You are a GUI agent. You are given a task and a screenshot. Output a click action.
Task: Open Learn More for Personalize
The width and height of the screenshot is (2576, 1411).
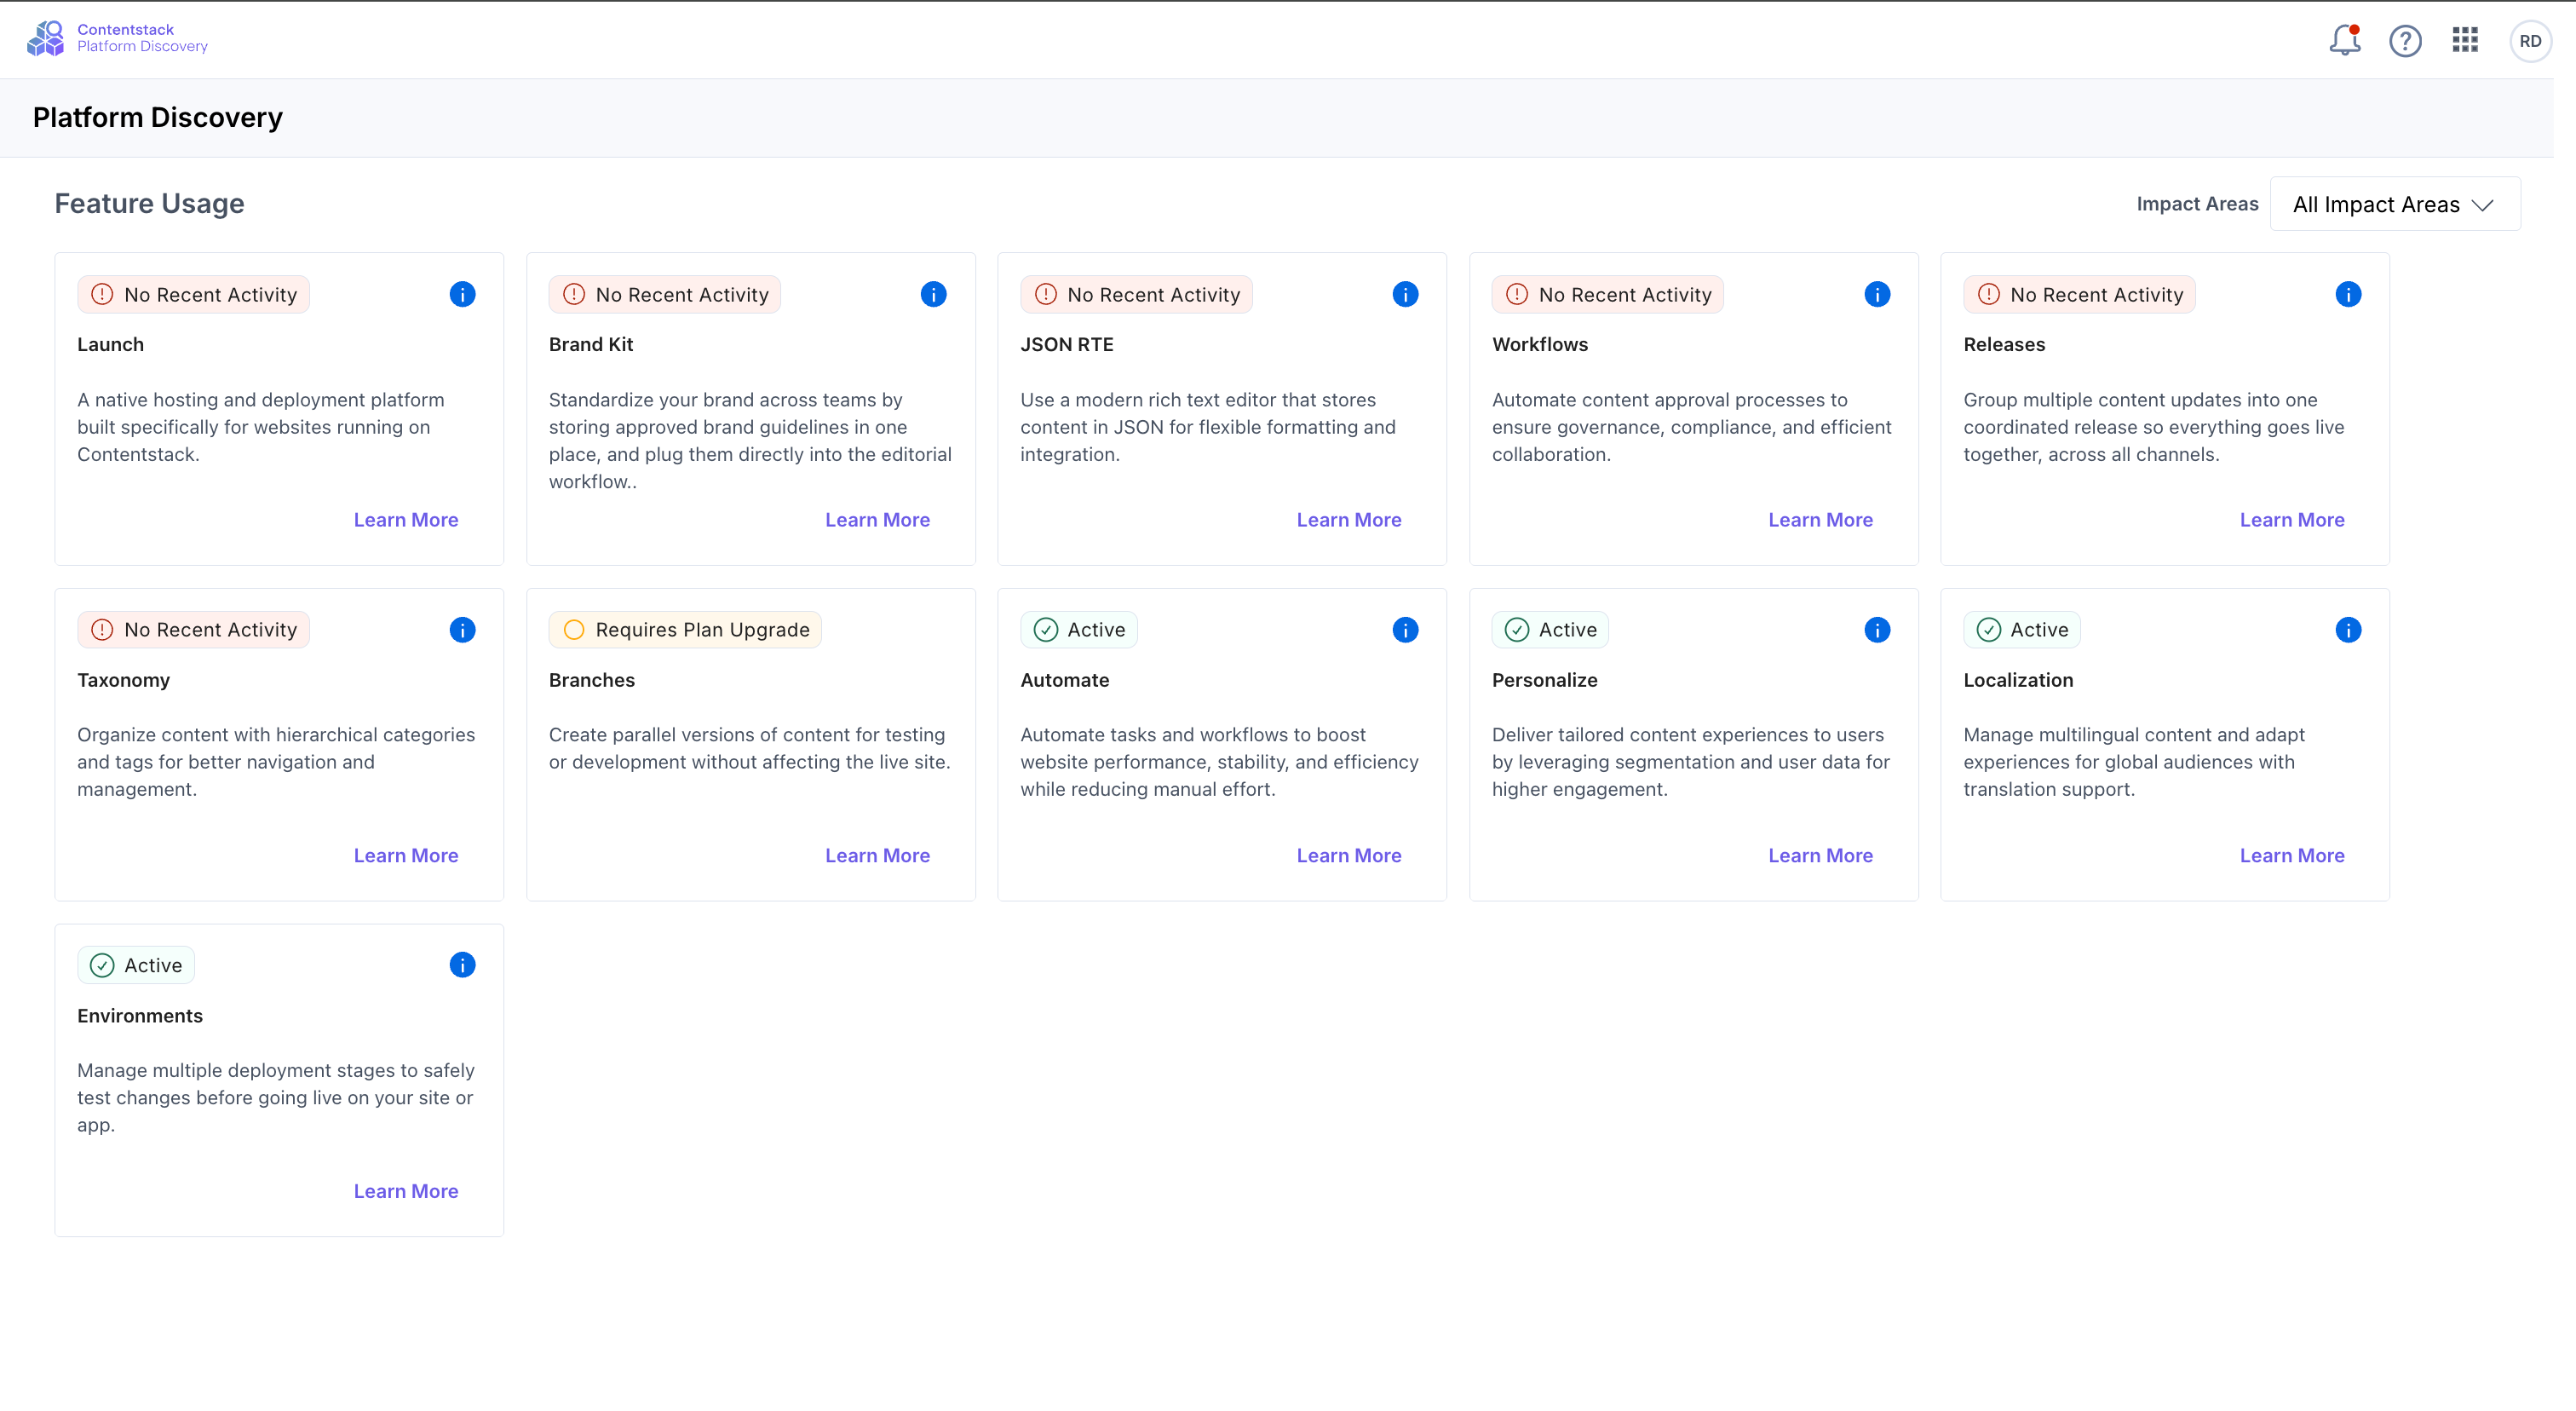(x=1820, y=856)
